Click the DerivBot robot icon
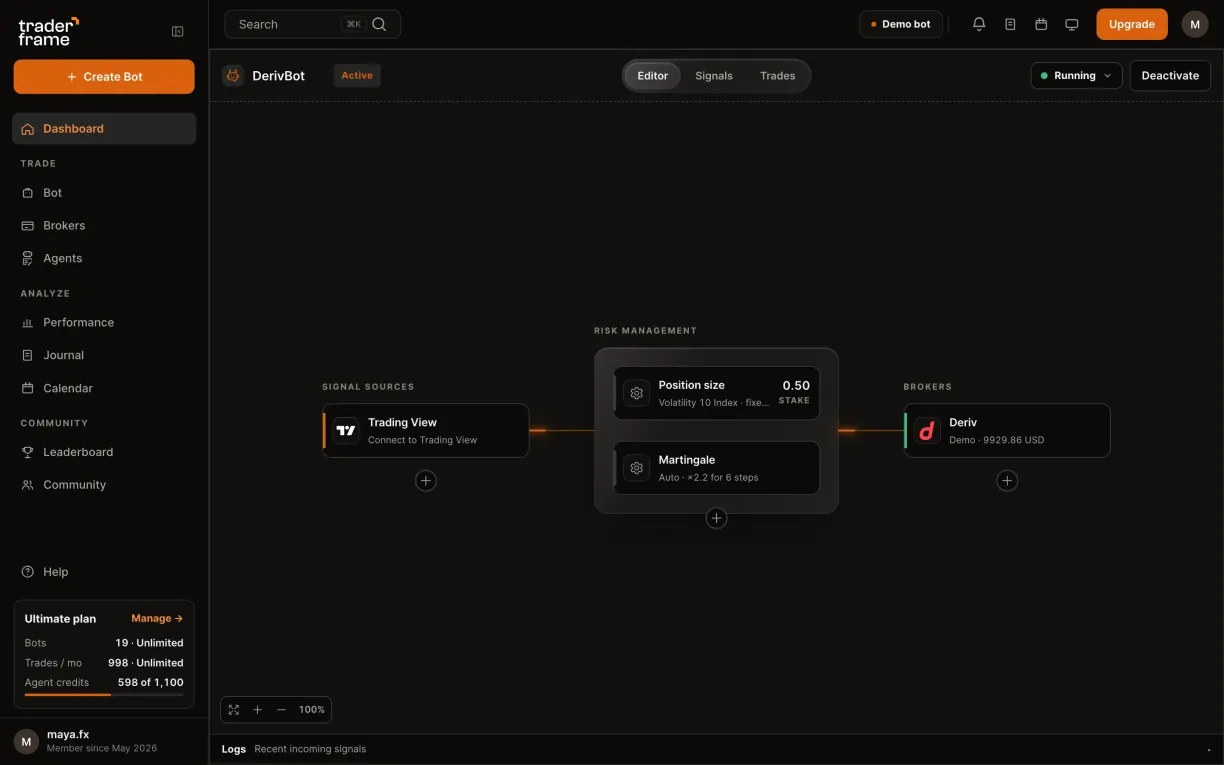1224x765 pixels. 233,75
